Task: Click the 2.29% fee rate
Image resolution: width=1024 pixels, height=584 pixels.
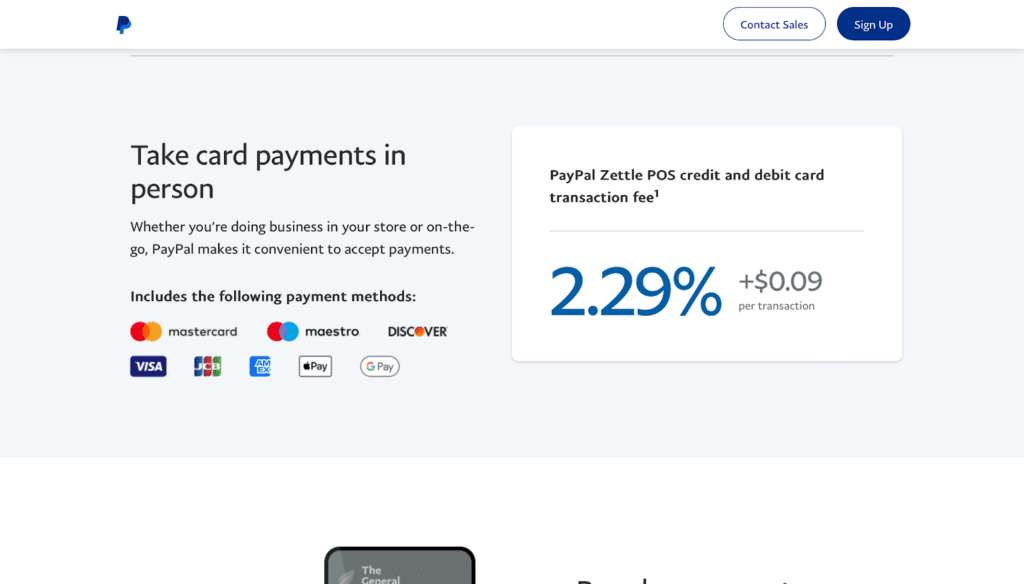Action: click(x=635, y=292)
